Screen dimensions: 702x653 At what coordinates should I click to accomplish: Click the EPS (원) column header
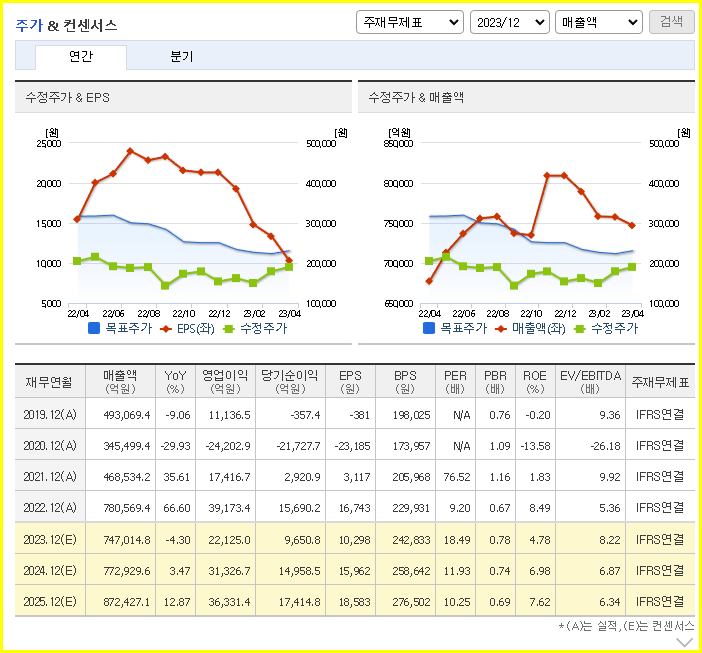pyautogui.click(x=350, y=382)
